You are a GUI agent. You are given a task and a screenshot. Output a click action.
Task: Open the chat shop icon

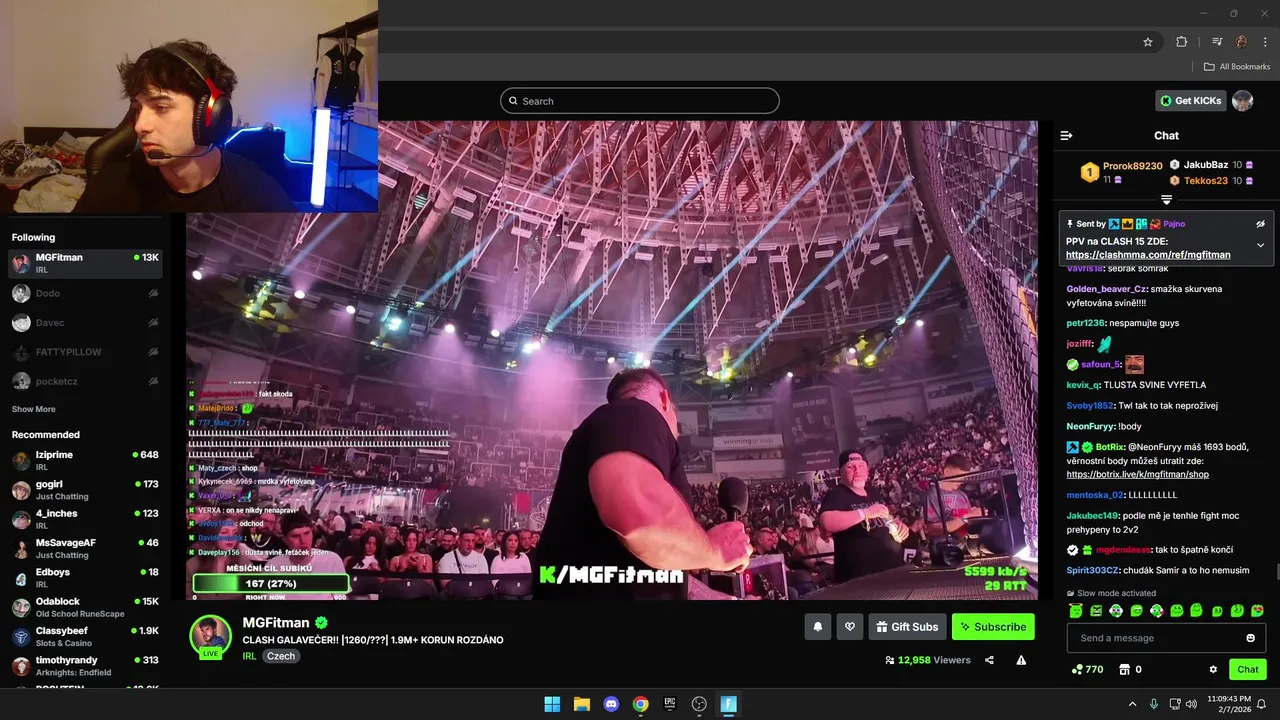click(1124, 670)
